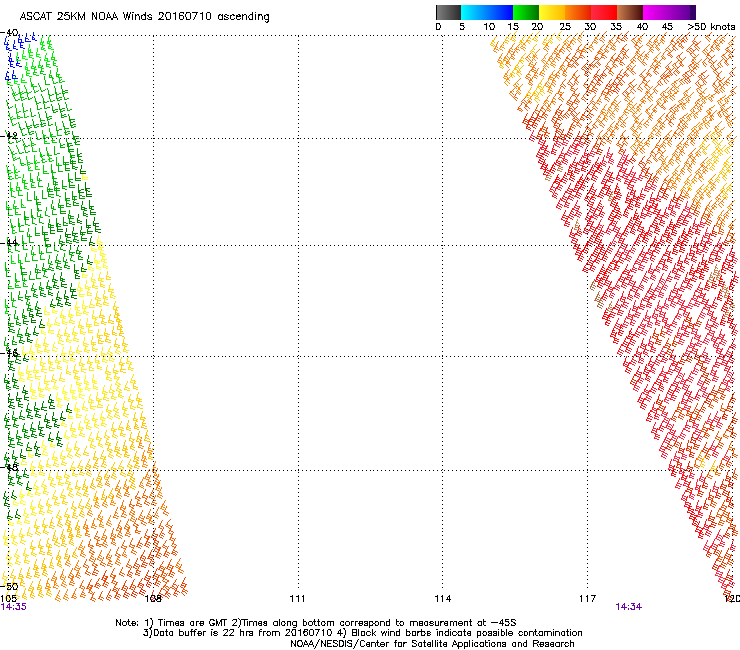Click the longitude label '108'
The width and height of the screenshot is (740, 650).
click(153, 599)
